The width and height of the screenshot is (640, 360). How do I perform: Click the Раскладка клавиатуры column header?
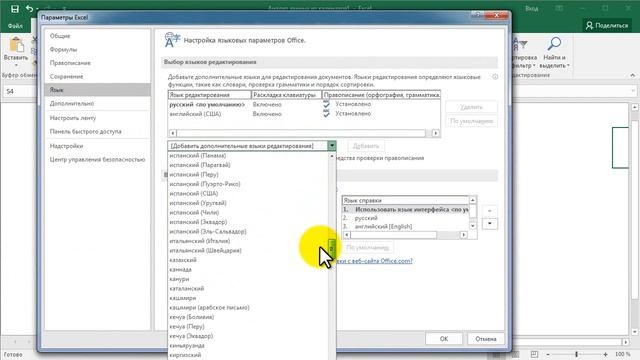[286, 95]
